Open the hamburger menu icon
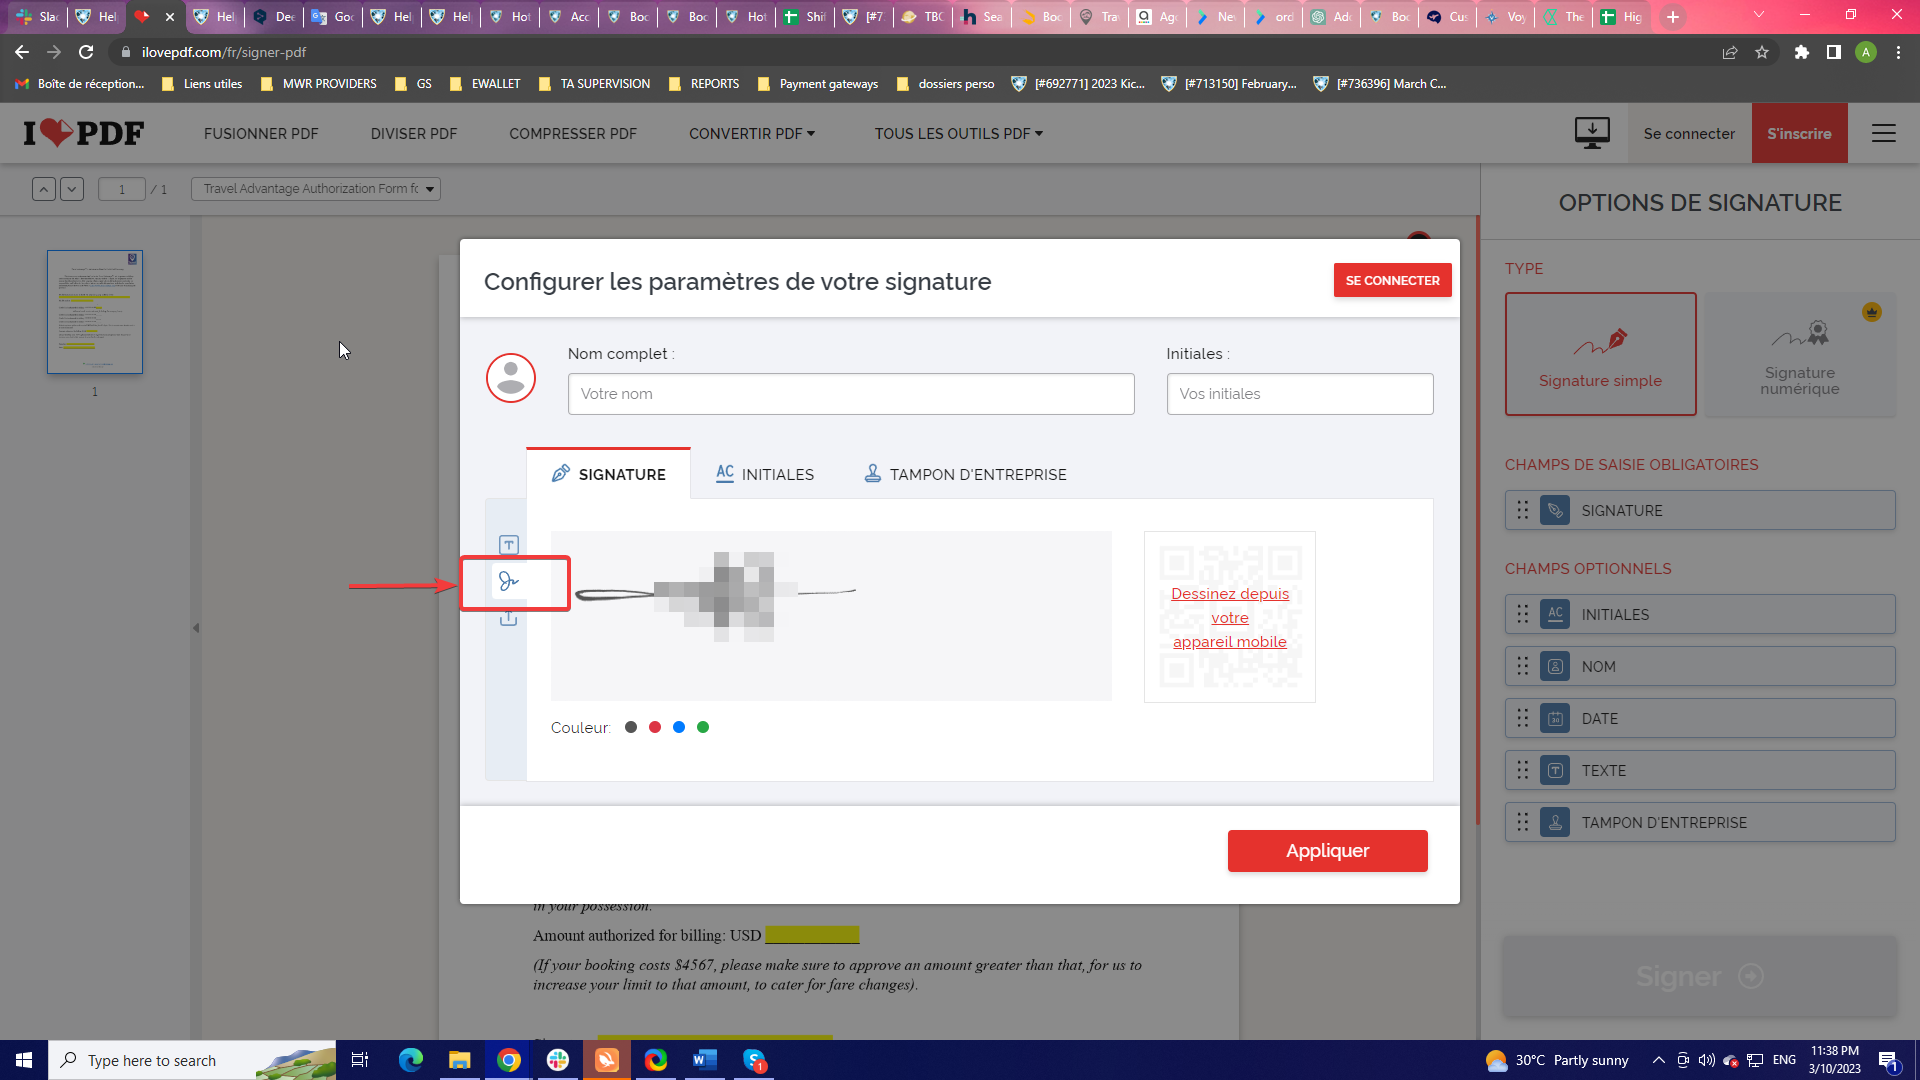1920x1080 pixels. tap(1883, 133)
